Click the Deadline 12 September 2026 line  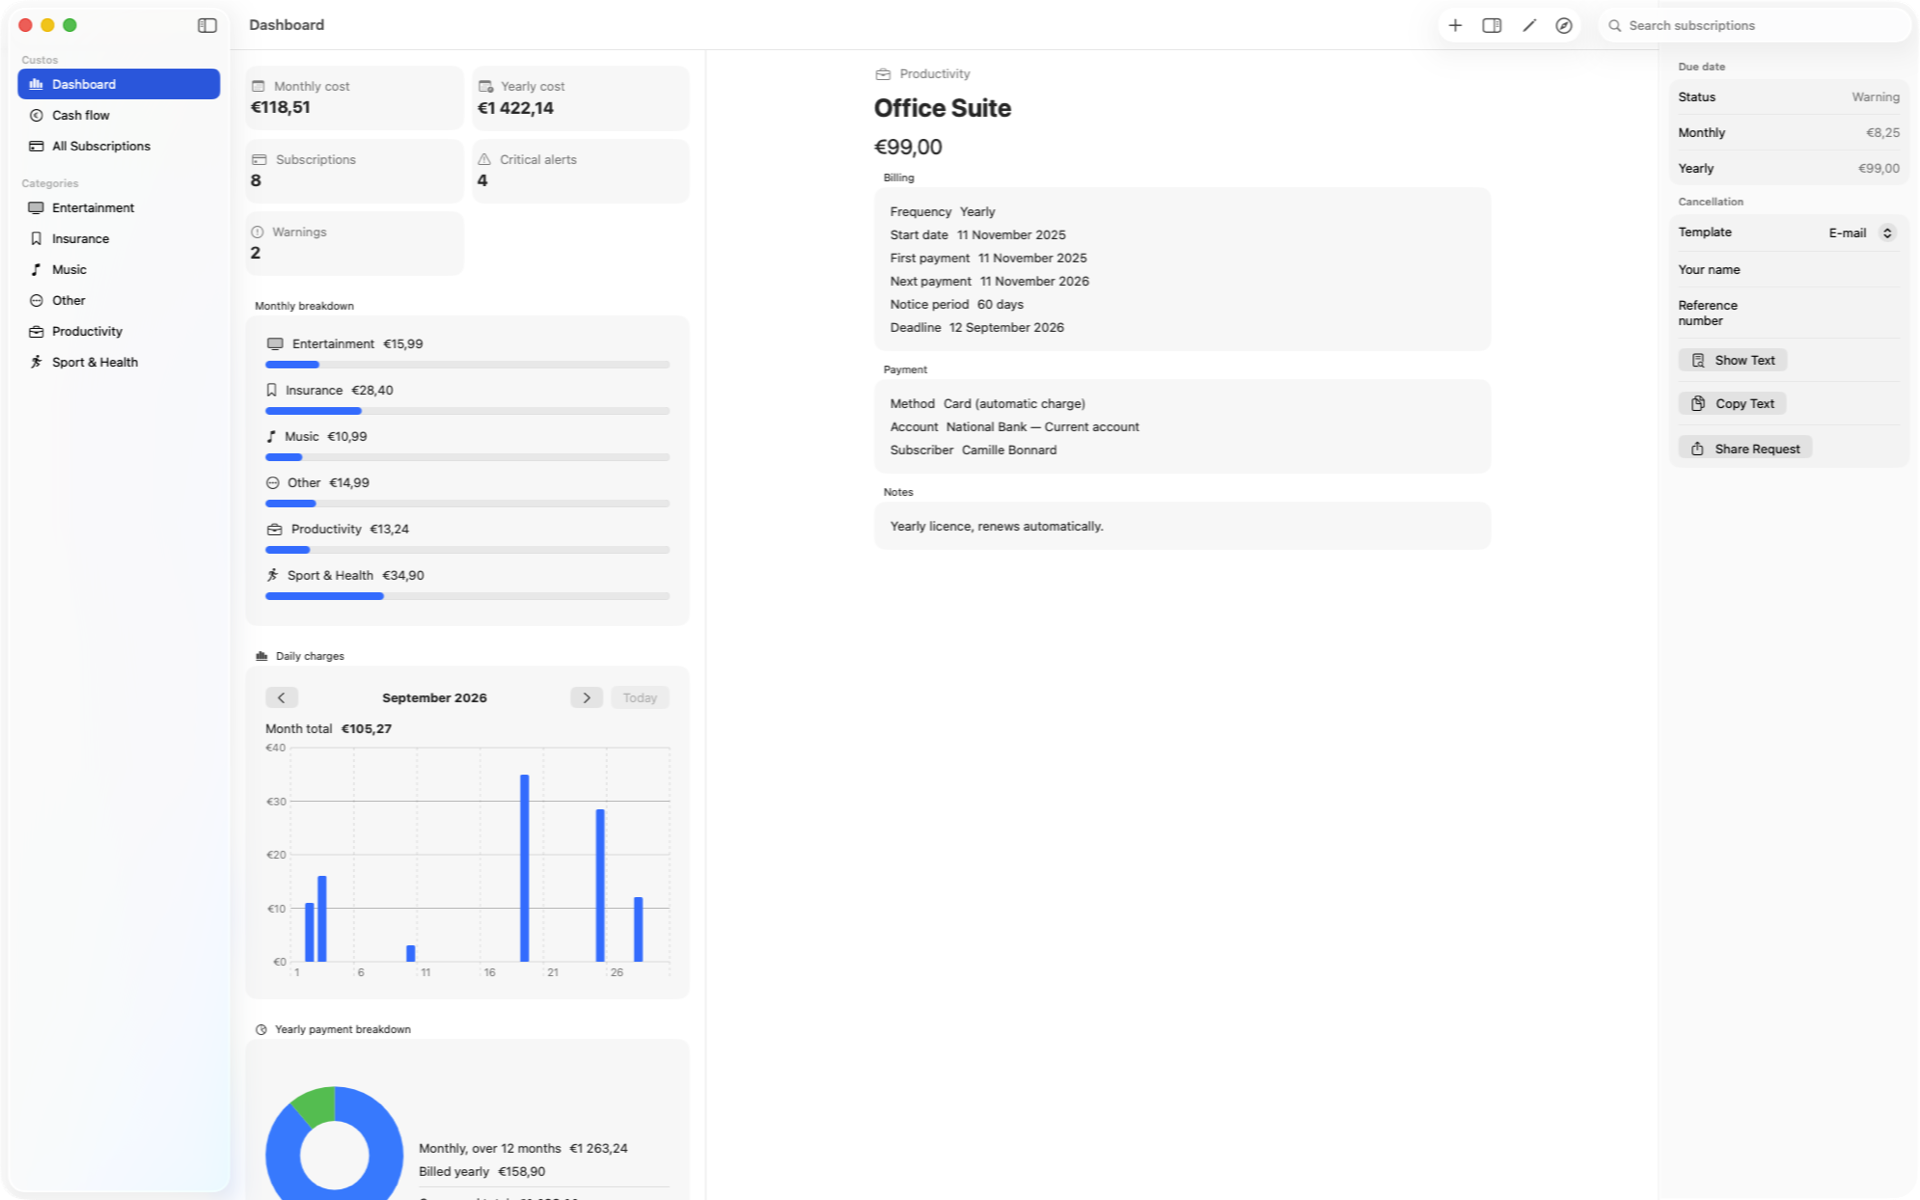click(977, 328)
